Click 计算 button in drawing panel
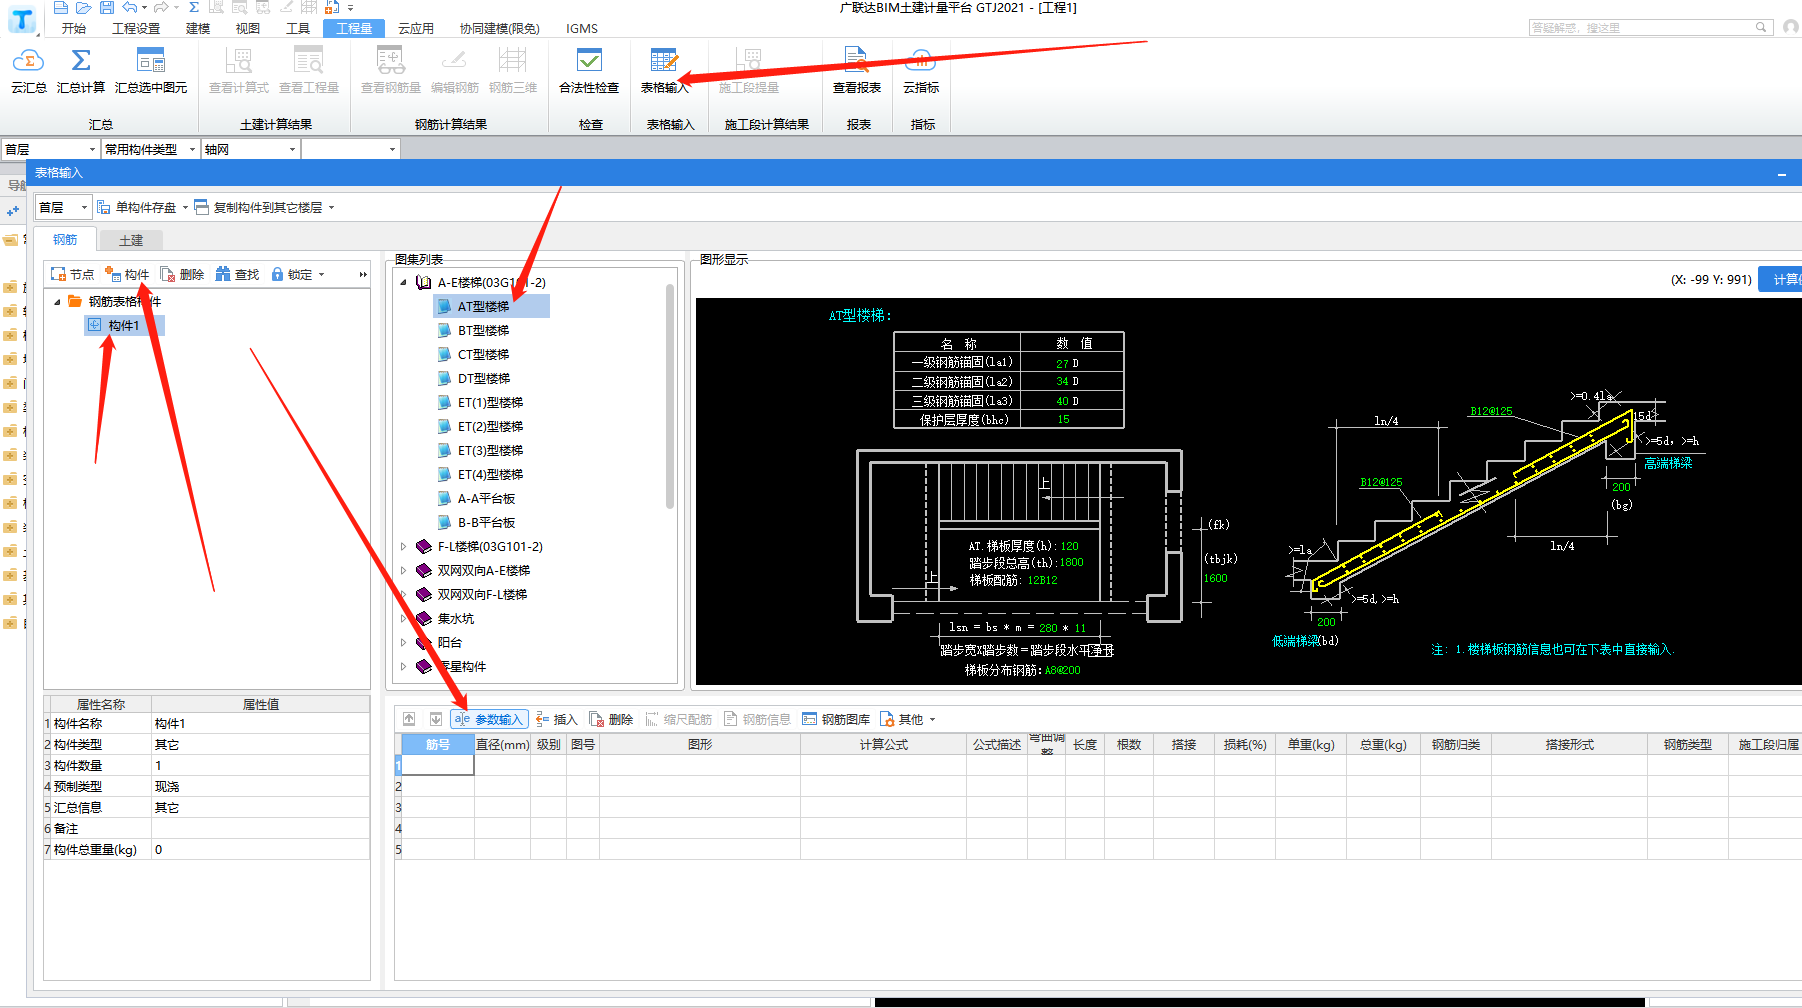This screenshot has height=1008, width=1802. (1781, 279)
